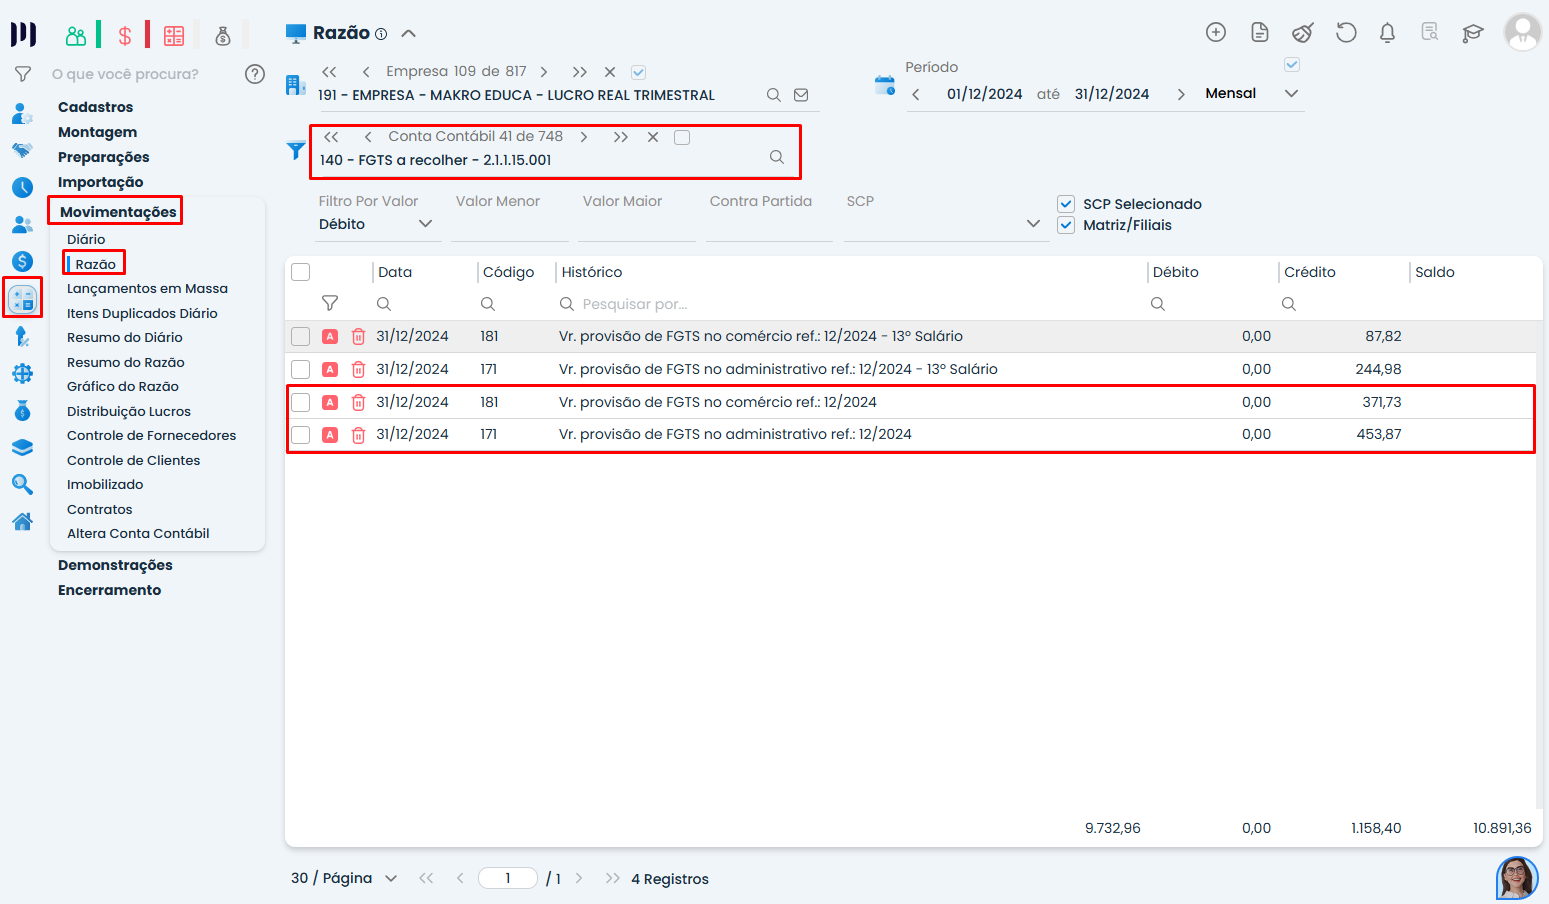Expand the Demonstrações section
This screenshot has width=1549, height=904.
click(x=115, y=565)
